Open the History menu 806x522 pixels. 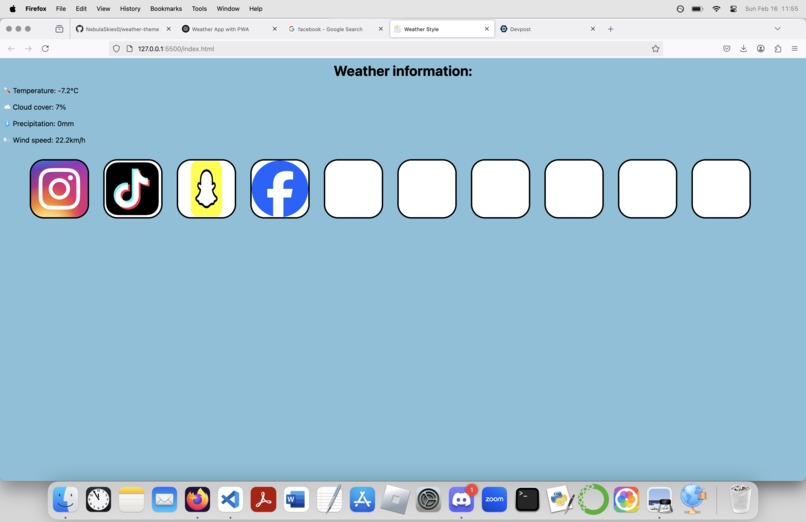130,9
